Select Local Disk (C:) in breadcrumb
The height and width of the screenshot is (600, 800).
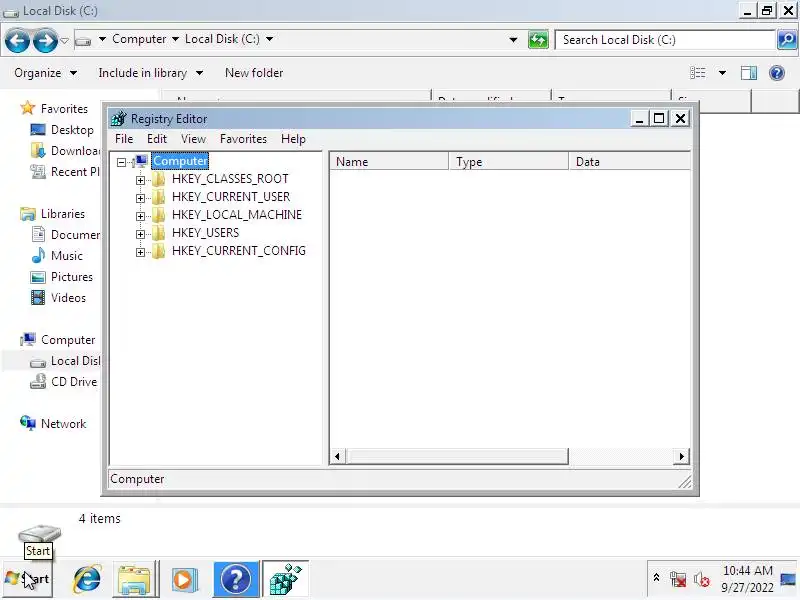coord(222,39)
